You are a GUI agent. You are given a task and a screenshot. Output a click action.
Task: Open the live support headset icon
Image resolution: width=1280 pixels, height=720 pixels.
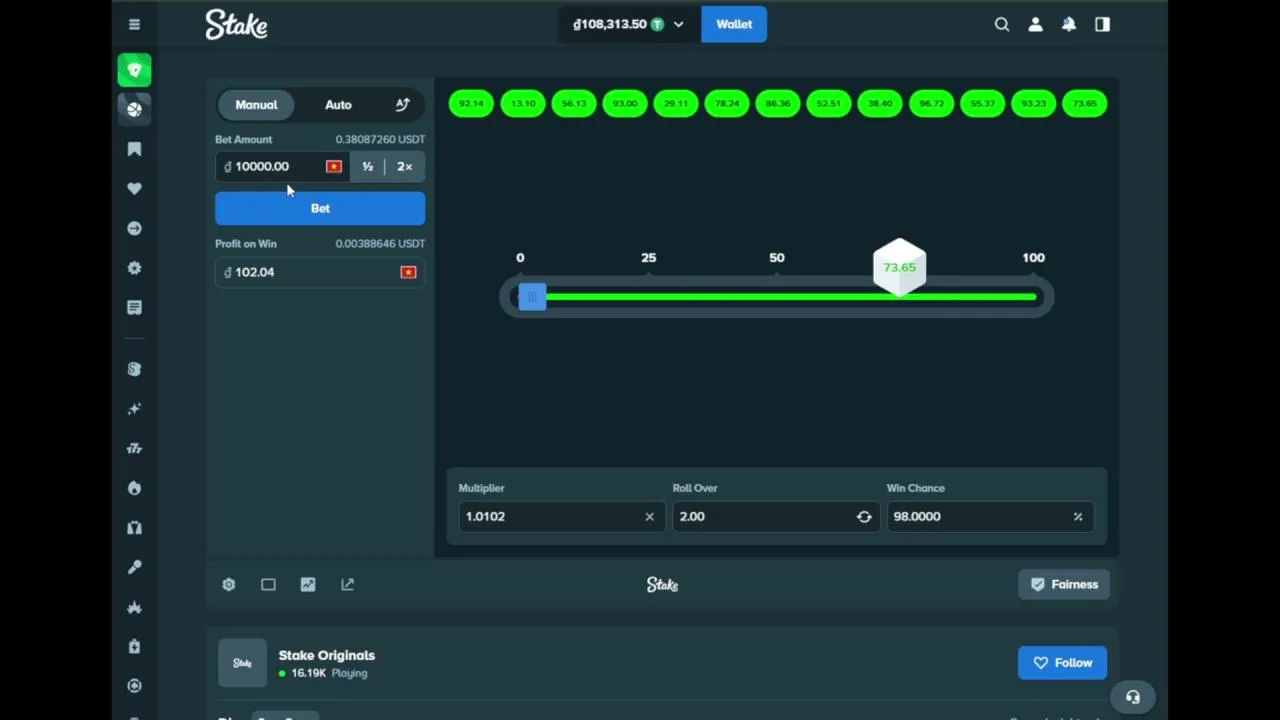(1133, 697)
